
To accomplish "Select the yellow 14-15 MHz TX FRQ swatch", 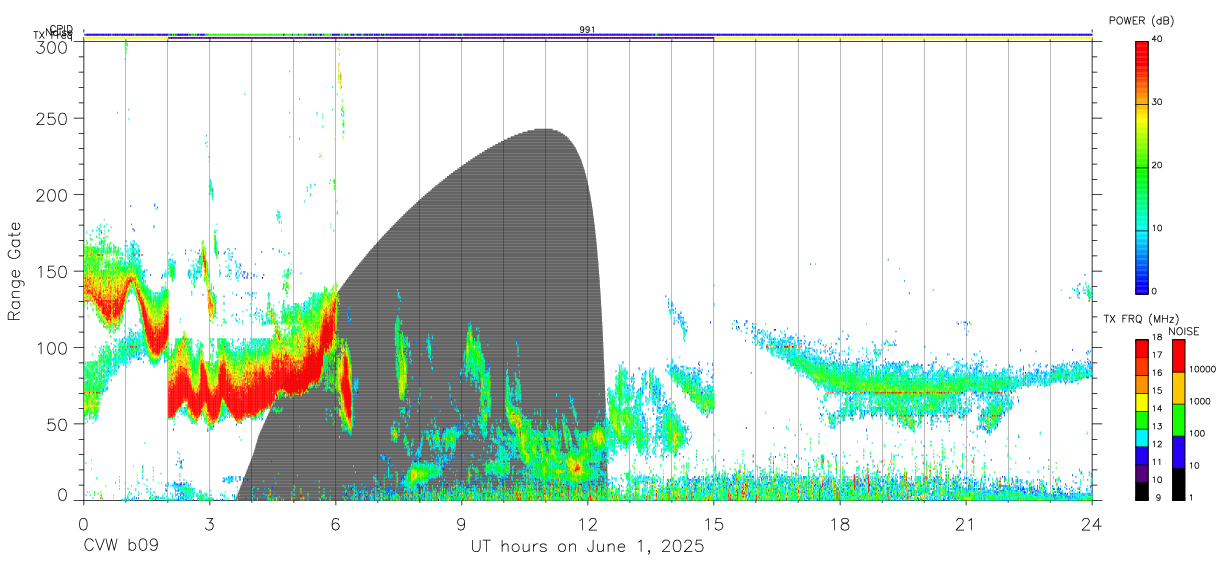I will [x=1141, y=402].
